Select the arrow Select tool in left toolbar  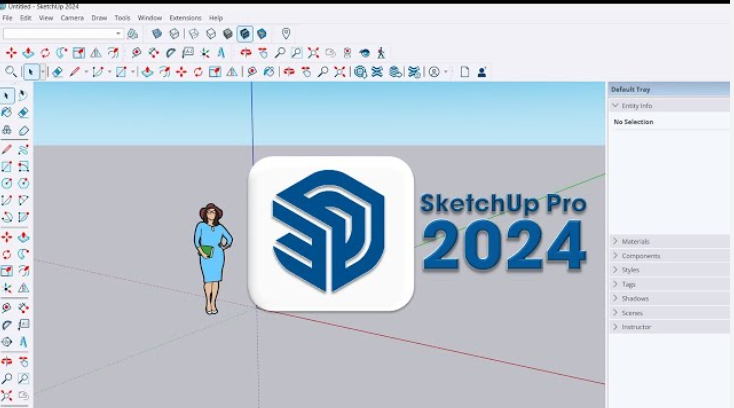click(7, 96)
